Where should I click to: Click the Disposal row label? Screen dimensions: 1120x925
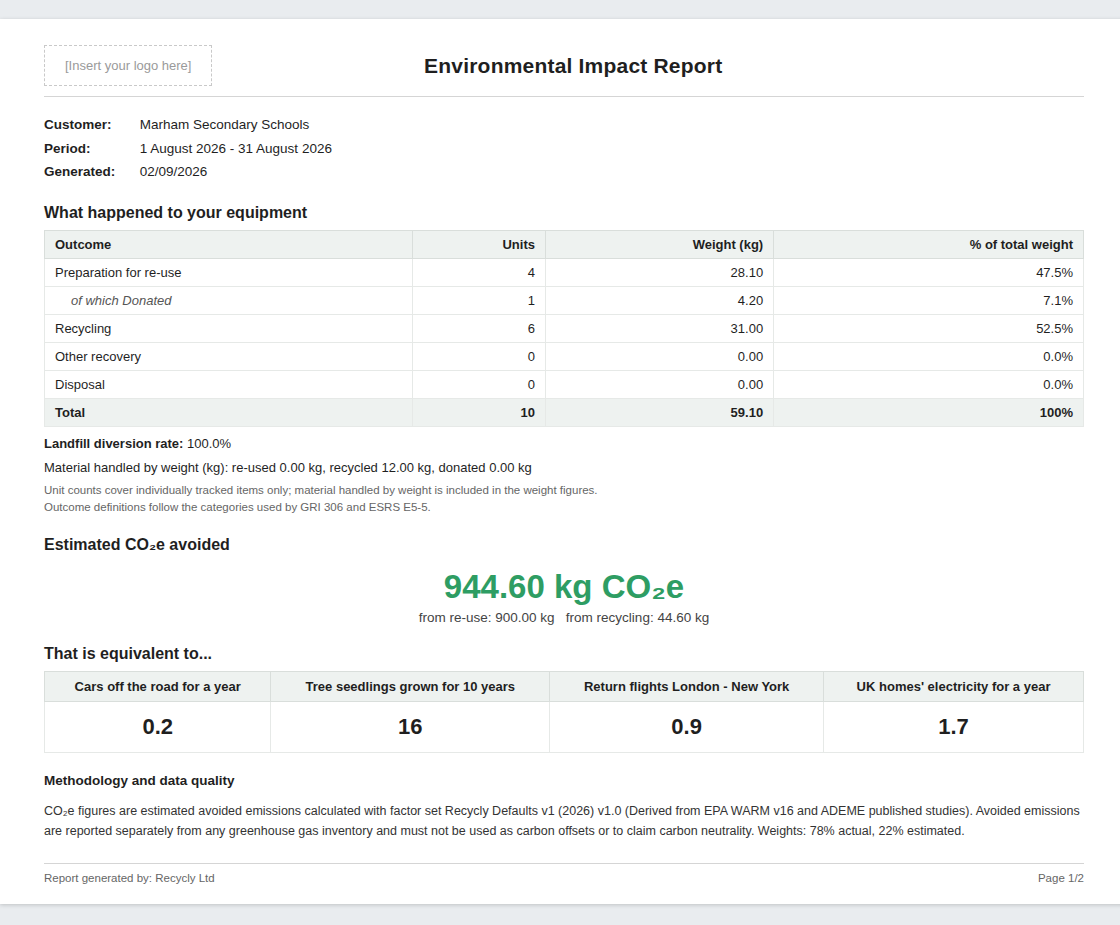coord(80,384)
